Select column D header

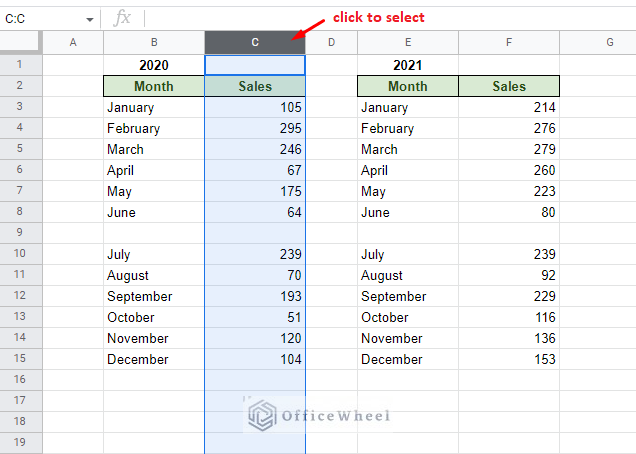pos(331,42)
